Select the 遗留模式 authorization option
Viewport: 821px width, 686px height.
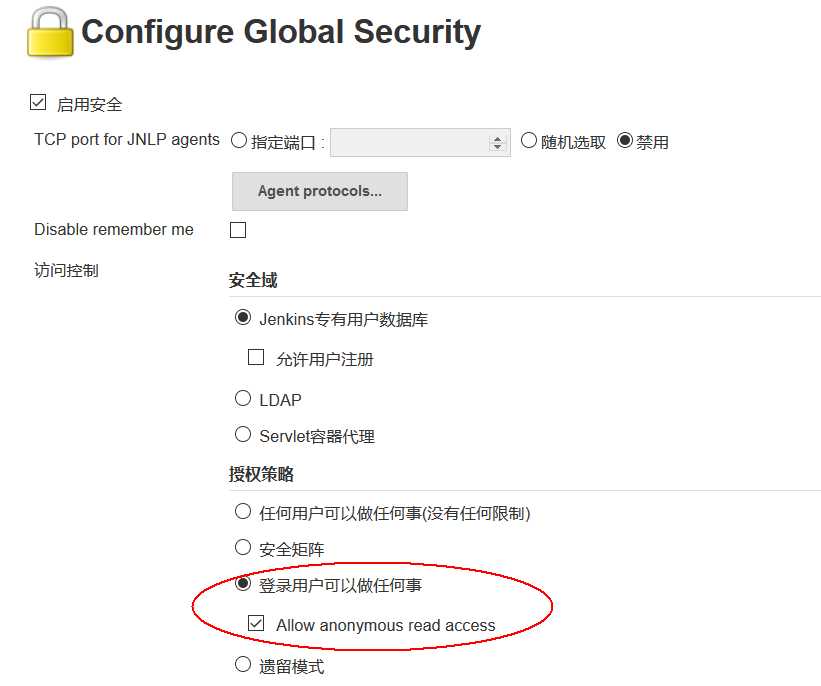[242, 665]
